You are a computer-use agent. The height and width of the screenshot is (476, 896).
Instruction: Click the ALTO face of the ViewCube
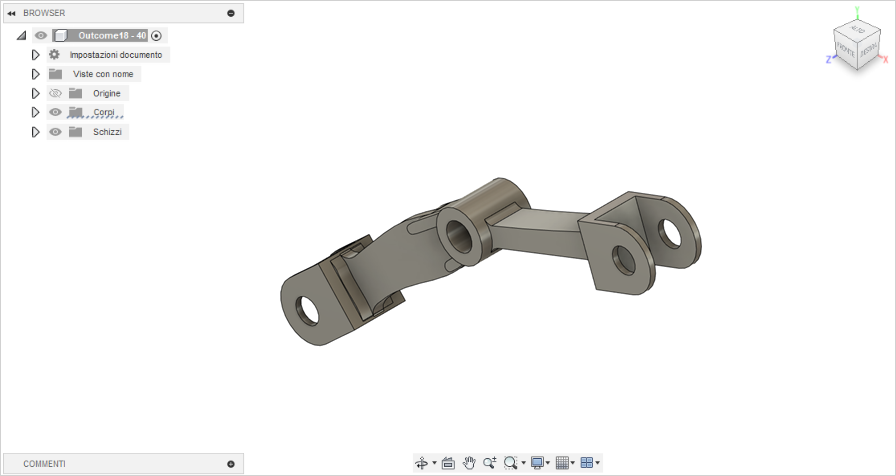click(x=857, y=29)
